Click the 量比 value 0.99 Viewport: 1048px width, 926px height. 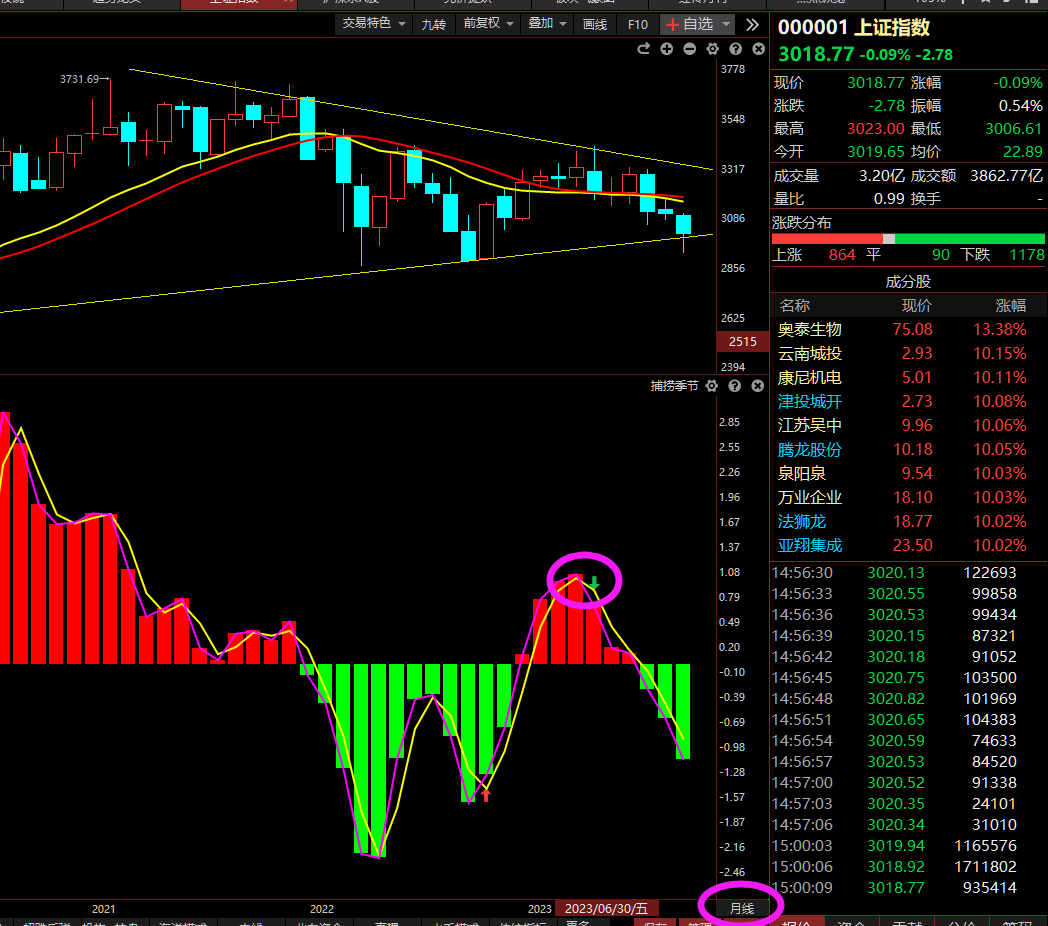tap(889, 199)
